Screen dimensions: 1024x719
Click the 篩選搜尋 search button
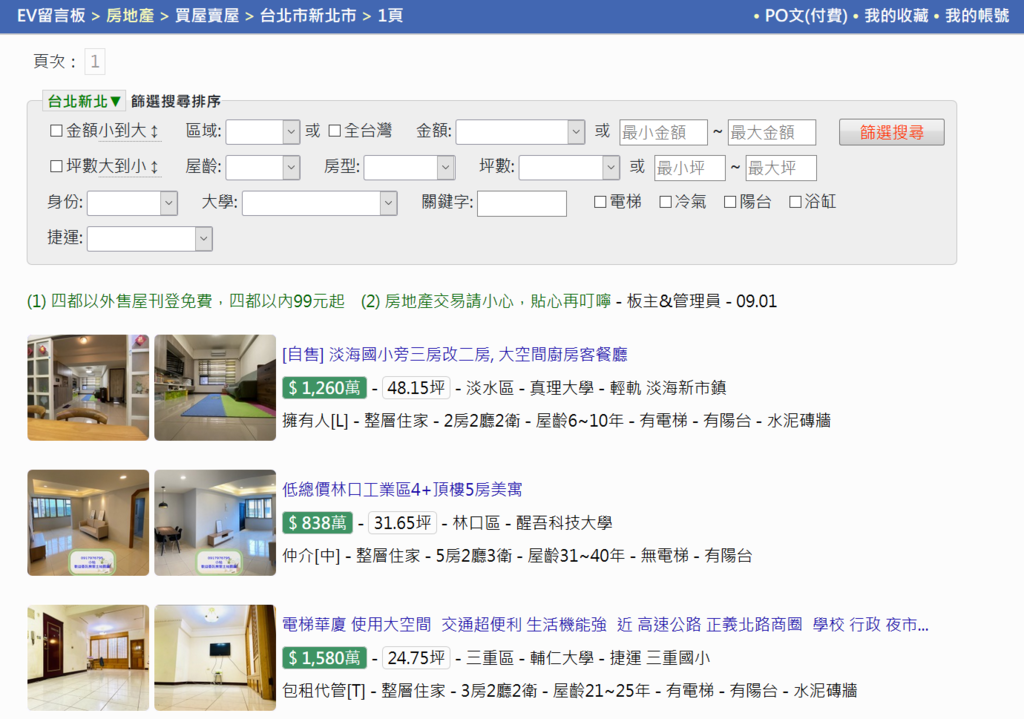pos(890,130)
